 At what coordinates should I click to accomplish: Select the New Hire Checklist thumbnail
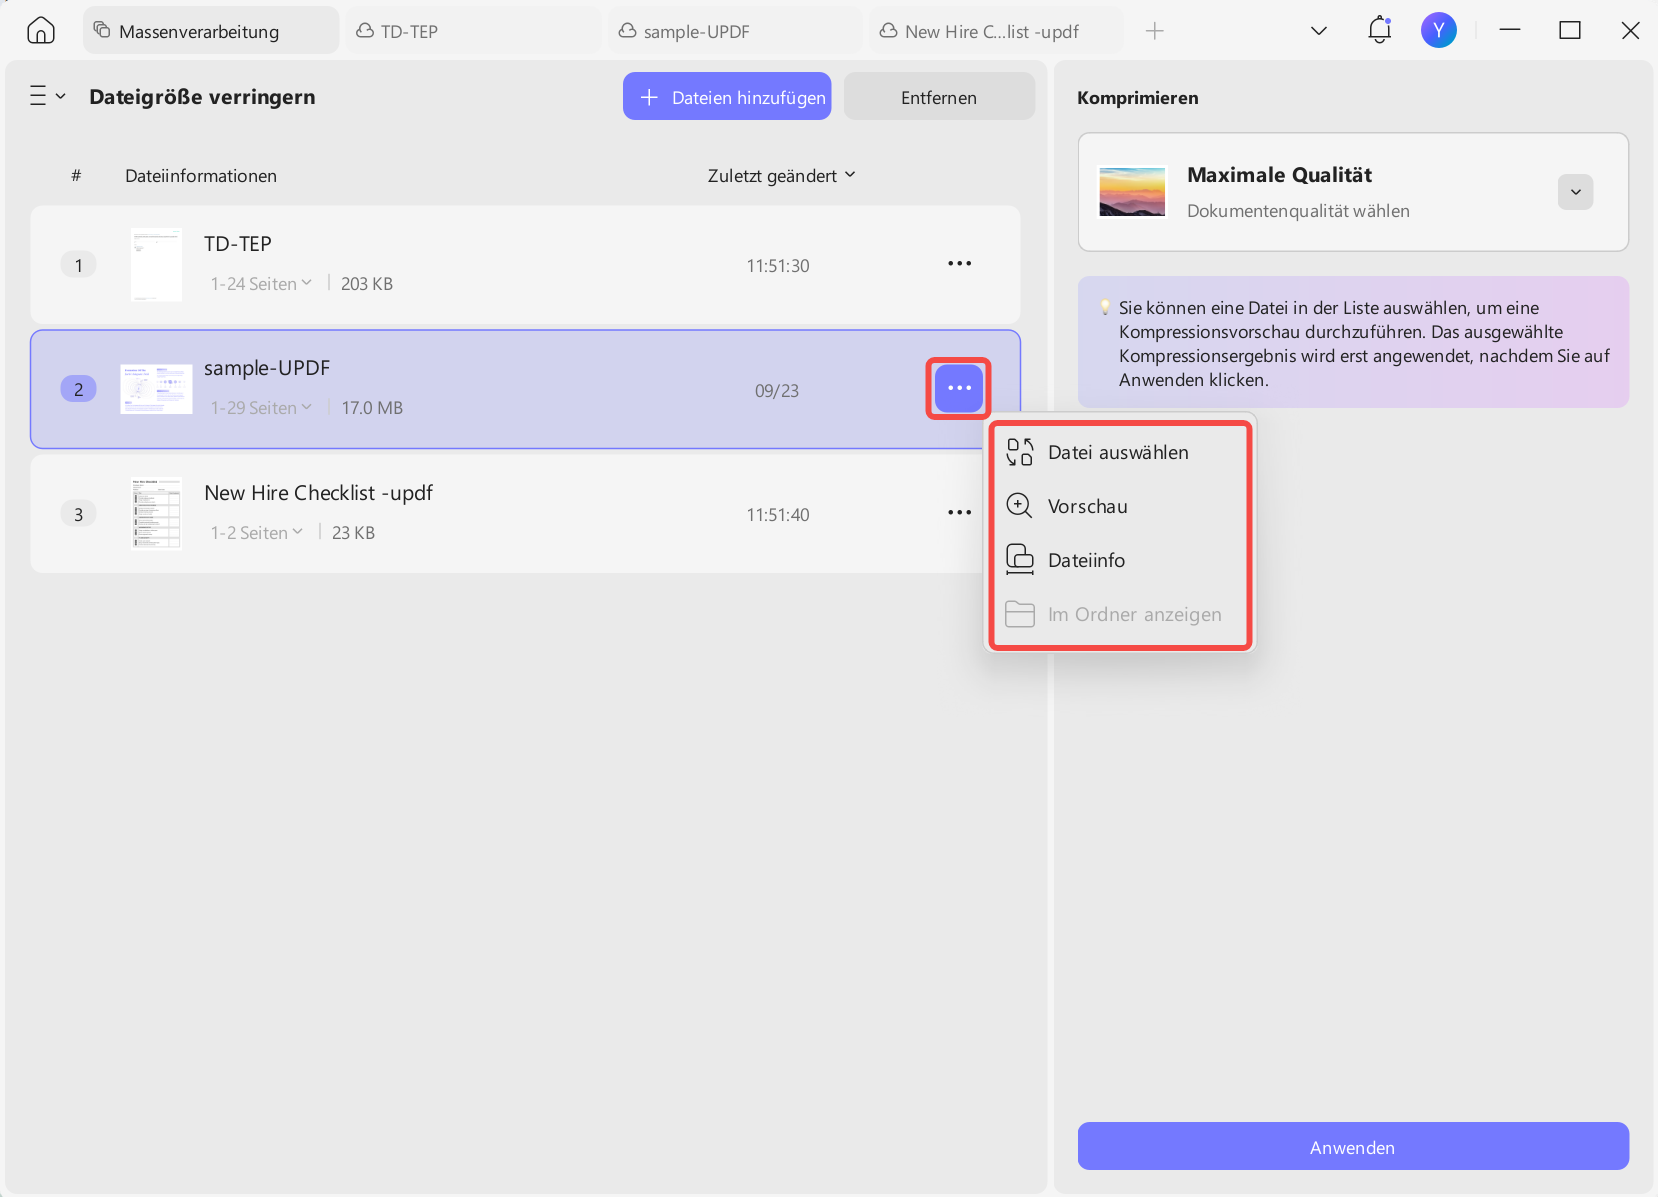[x=157, y=513]
